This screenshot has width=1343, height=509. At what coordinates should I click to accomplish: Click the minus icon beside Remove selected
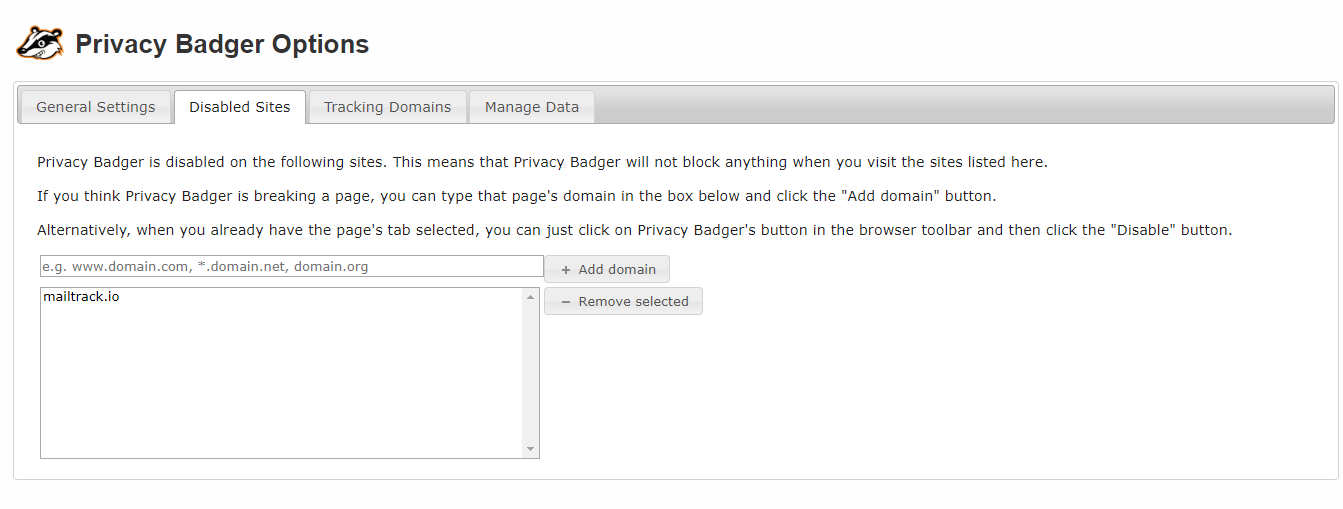566,302
